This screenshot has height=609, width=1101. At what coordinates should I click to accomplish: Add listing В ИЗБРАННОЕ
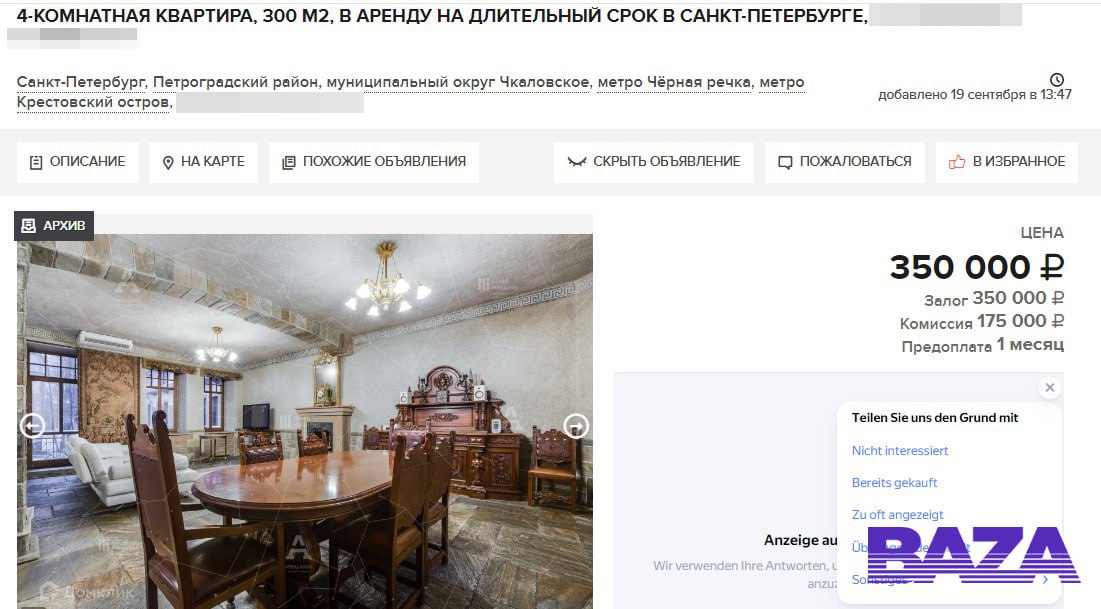point(1007,162)
